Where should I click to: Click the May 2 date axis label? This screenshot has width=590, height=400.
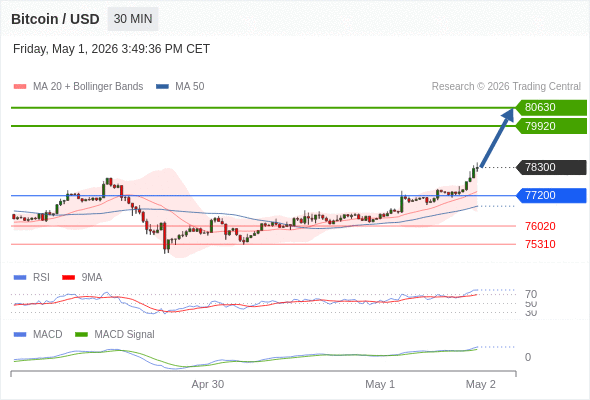tap(481, 384)
